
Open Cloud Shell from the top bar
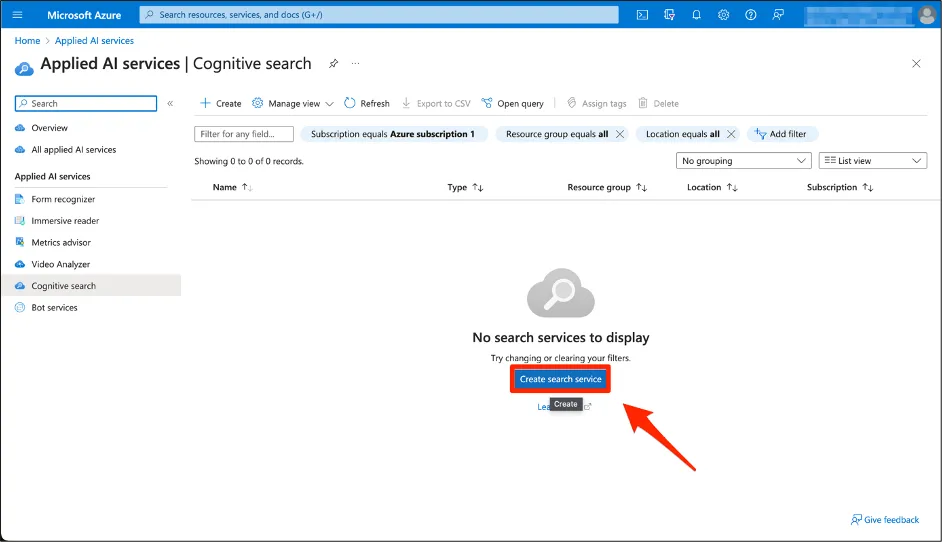tap(642, 14)
